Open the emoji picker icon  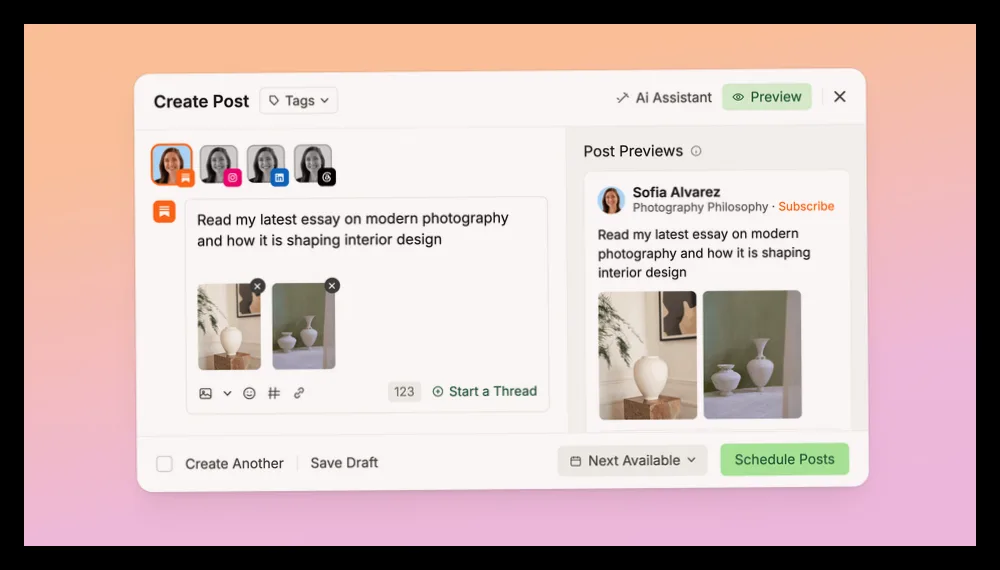[249, 393]
